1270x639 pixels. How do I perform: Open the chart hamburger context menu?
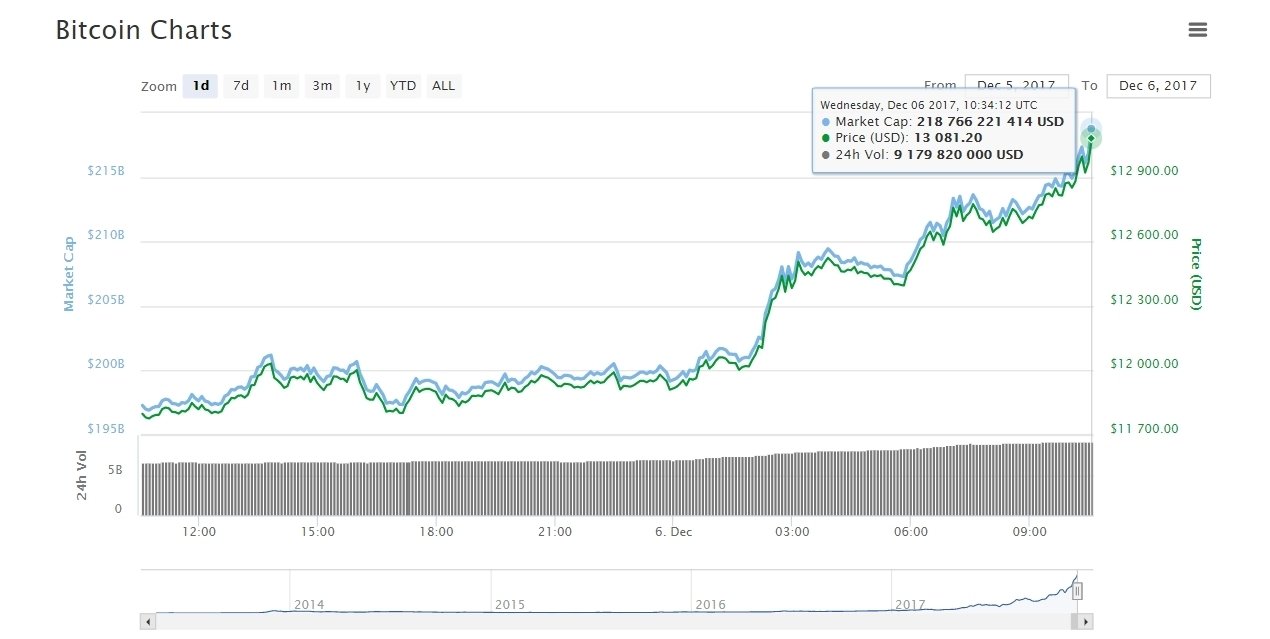[x=1198, y=30]
